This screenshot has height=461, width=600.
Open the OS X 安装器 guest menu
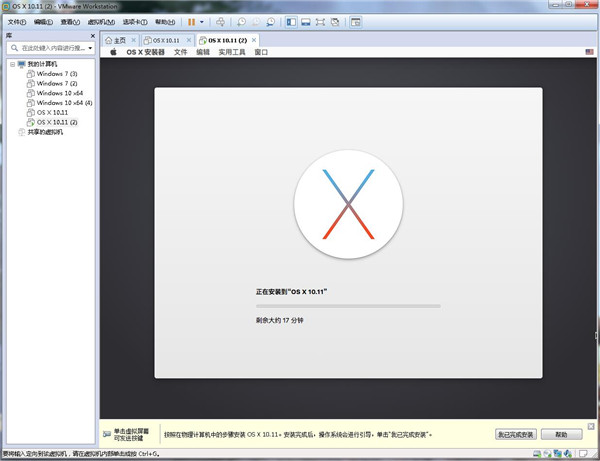coord(145,52)
